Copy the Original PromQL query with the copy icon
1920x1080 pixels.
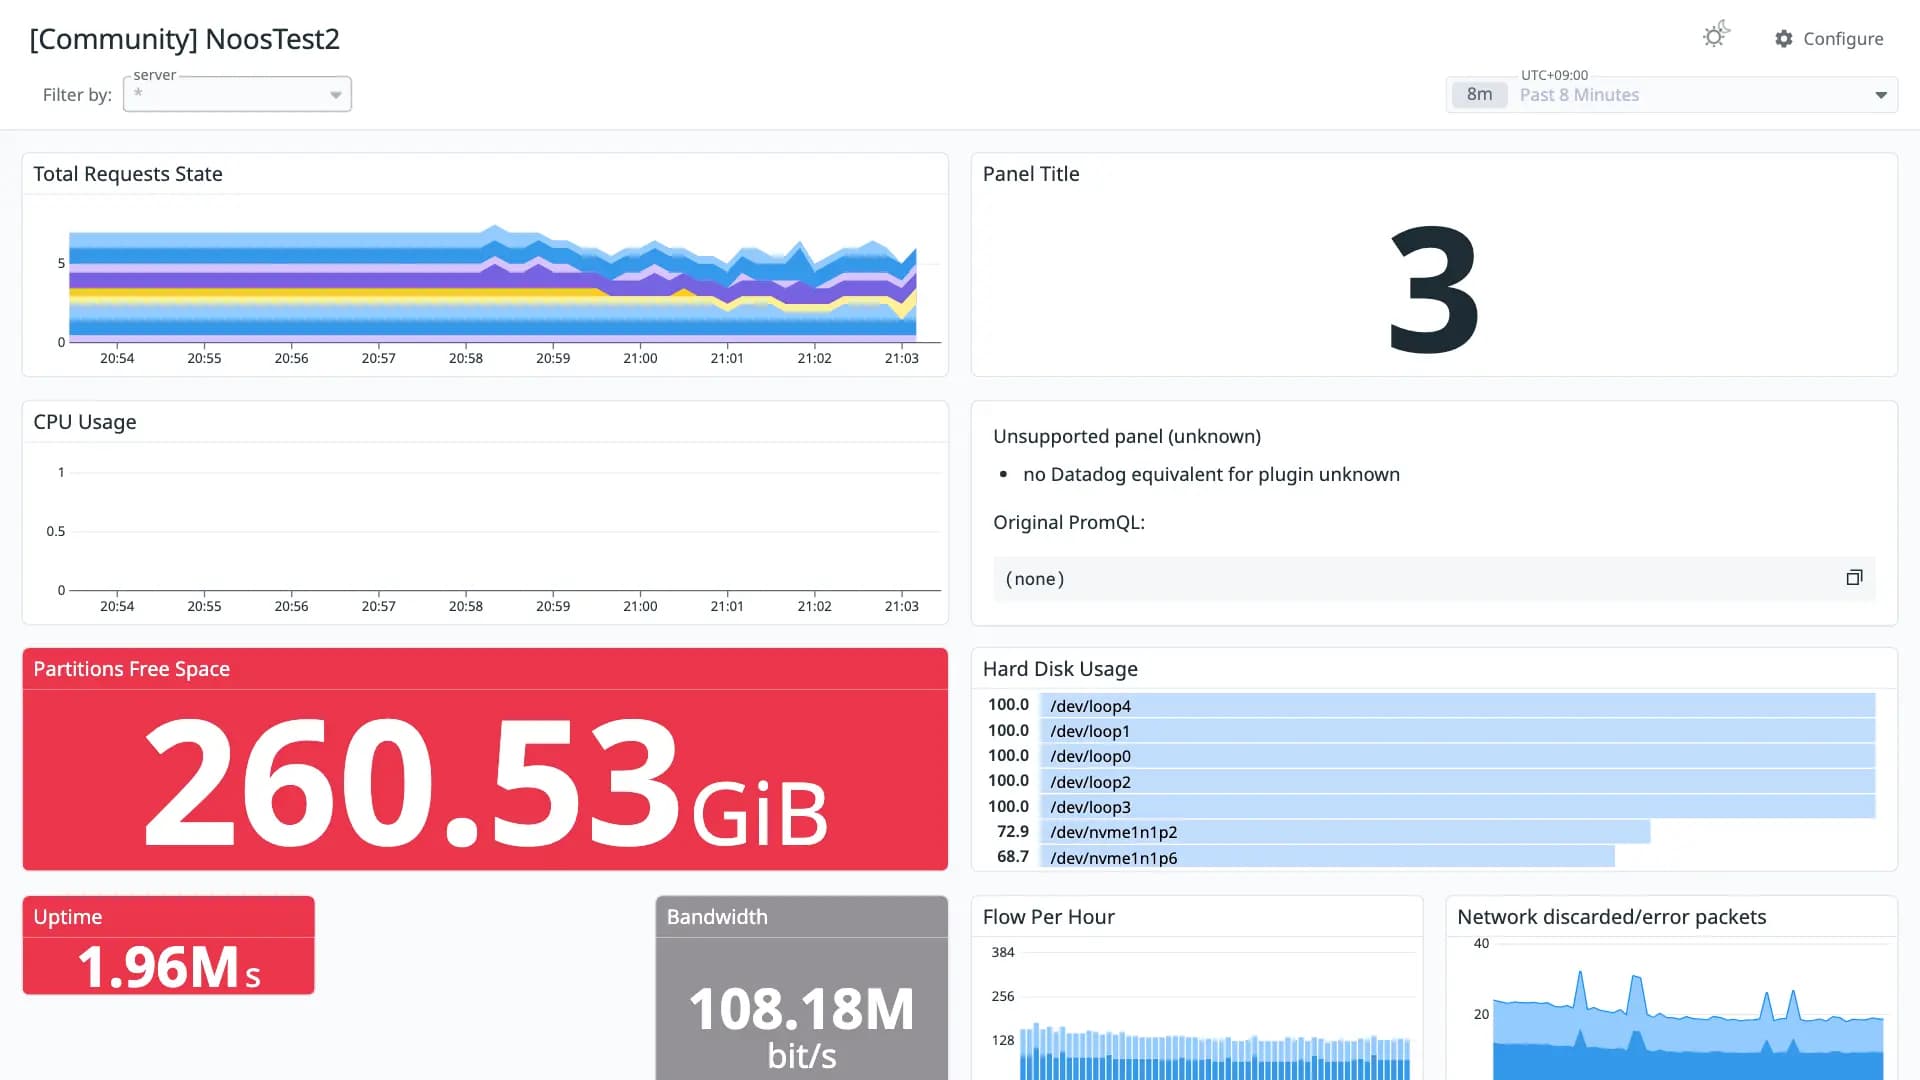1854,578
